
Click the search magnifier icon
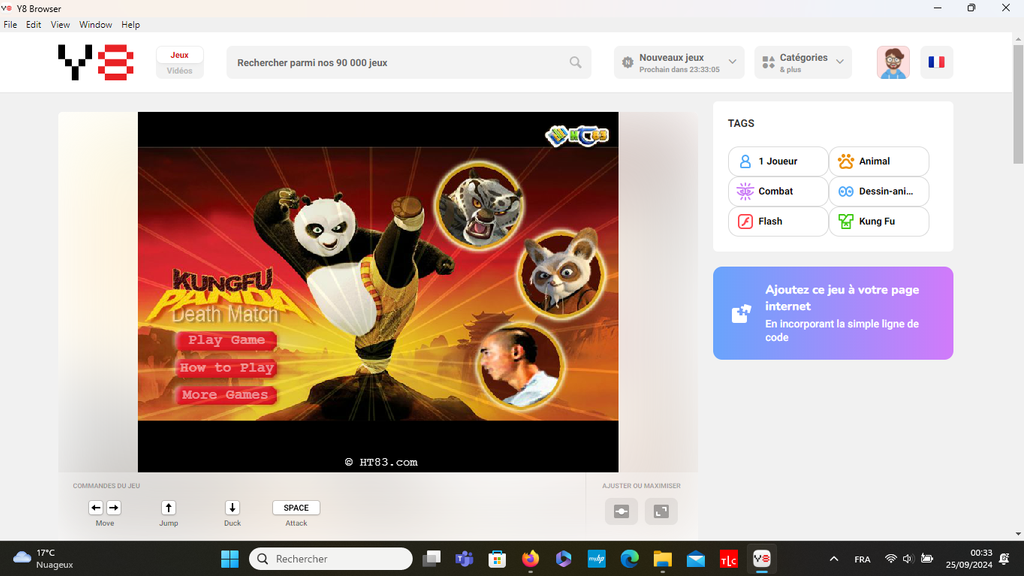(575, 62)
